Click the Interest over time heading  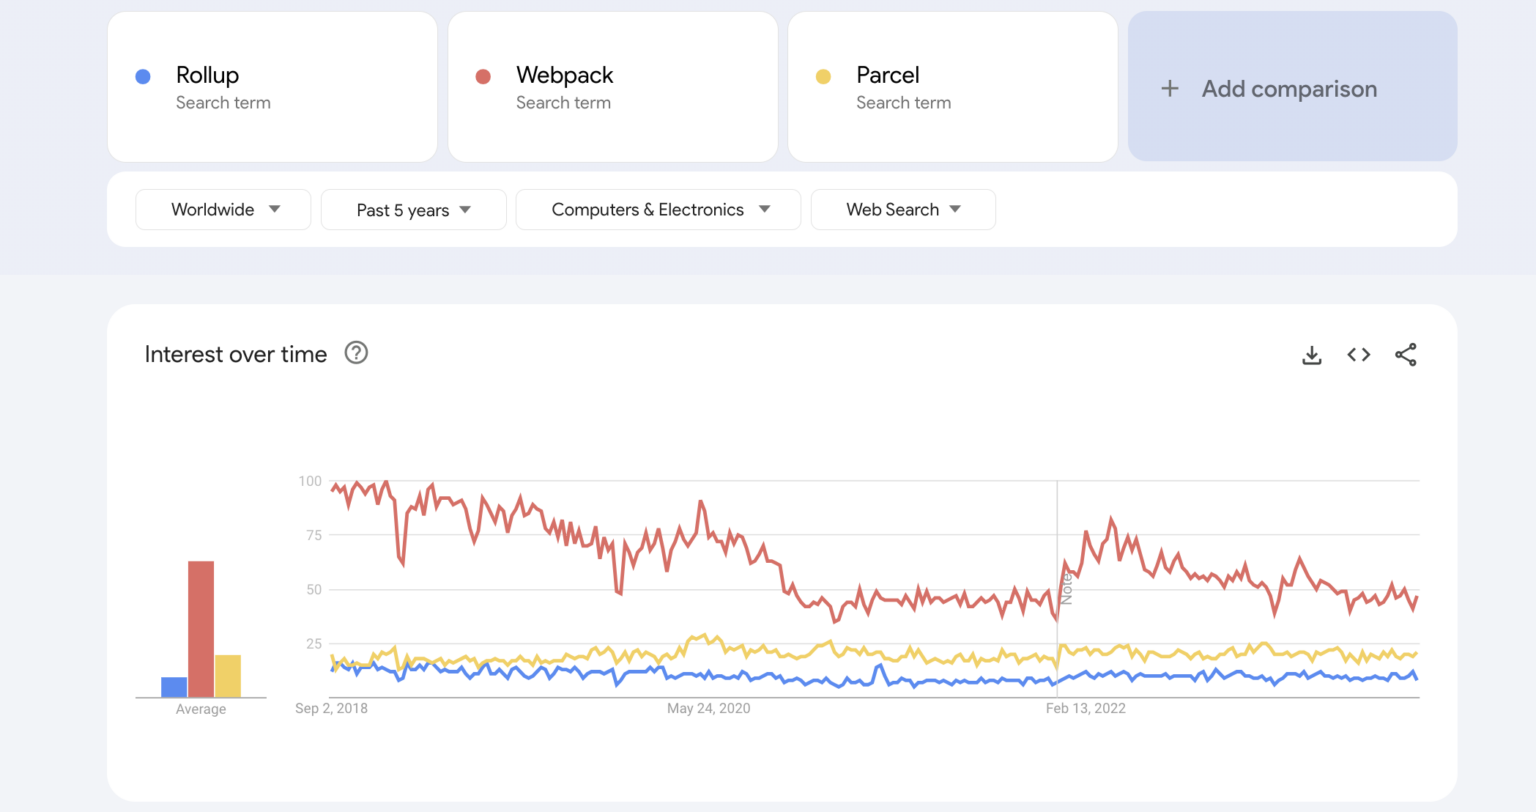(x=235, y=353)
